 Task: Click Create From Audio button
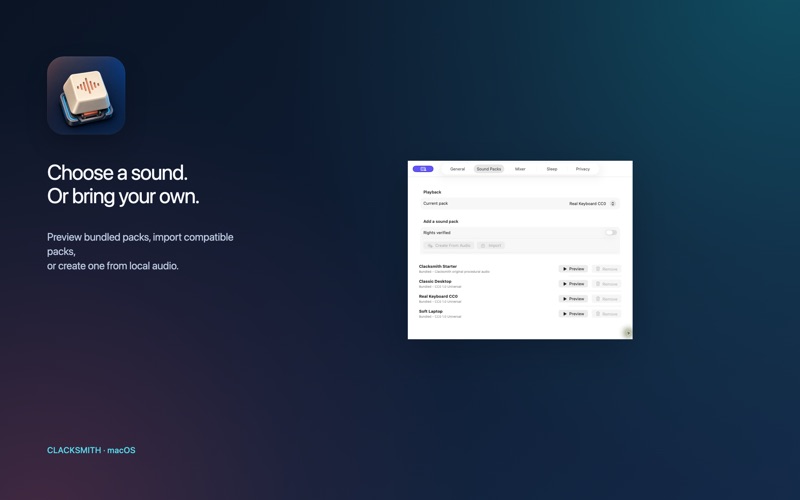click(x=449, y=245)
